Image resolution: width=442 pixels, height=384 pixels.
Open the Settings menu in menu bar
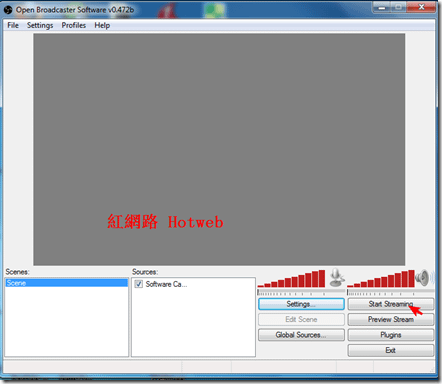pos(40,25)
